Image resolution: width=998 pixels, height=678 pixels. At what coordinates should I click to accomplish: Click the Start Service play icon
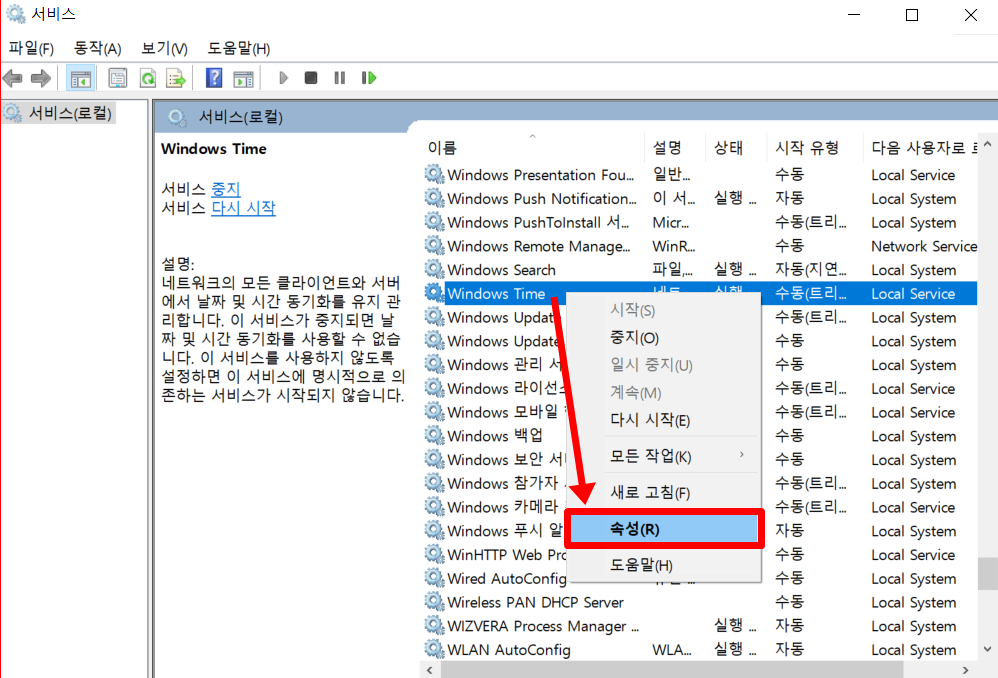pos(283,78)
